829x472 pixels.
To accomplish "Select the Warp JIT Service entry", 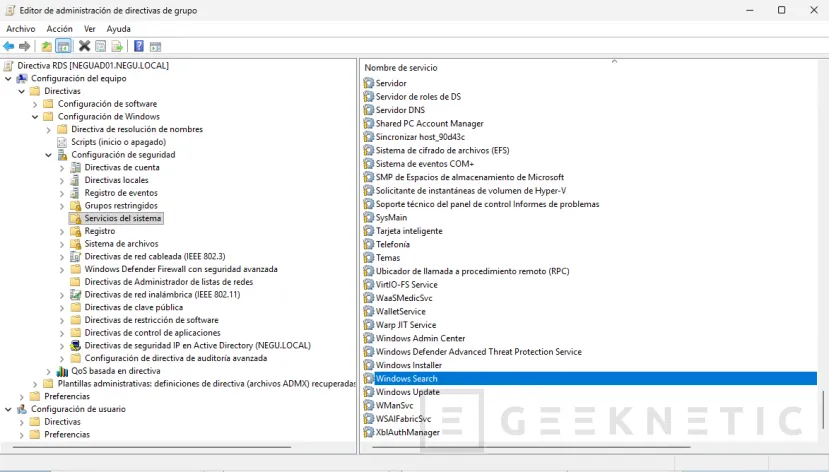I will tap(406, 325).
